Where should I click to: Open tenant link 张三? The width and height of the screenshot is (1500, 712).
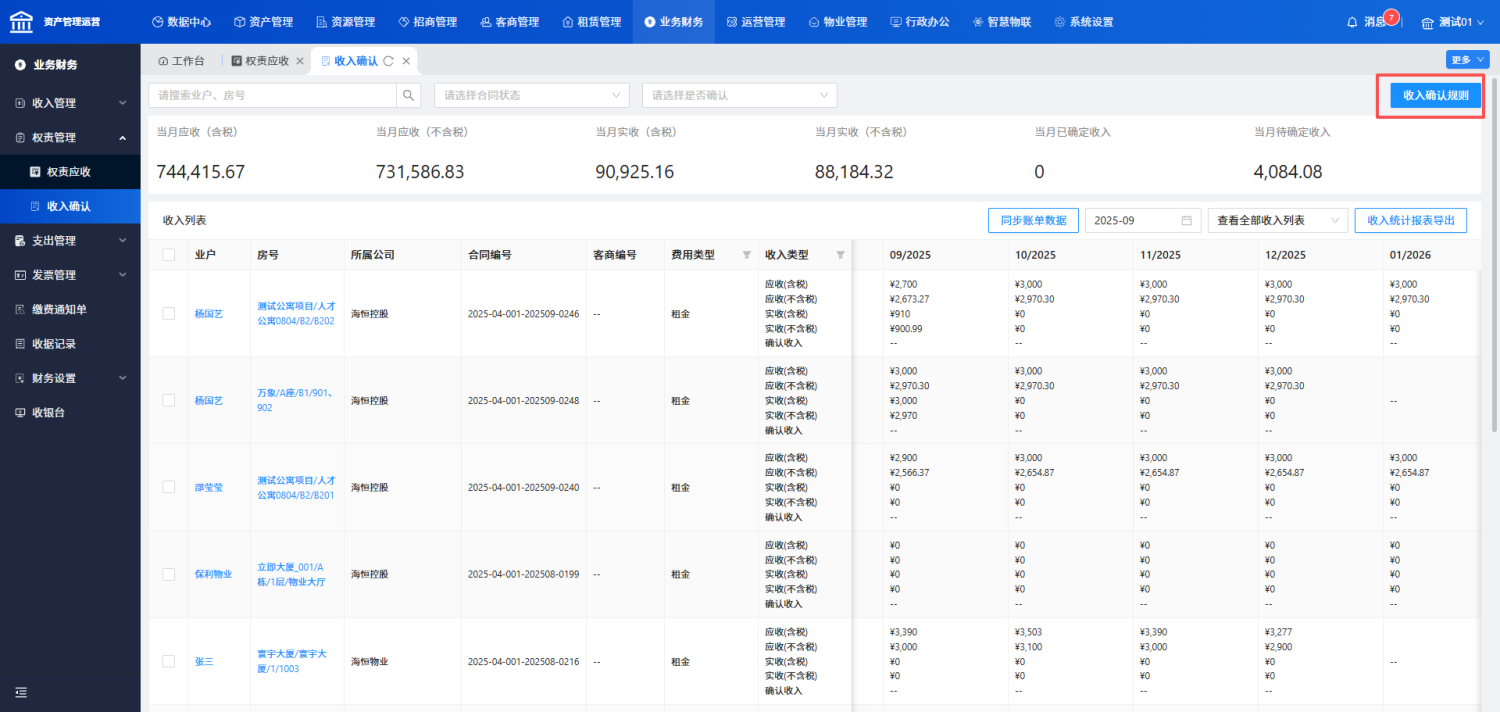[x=203, y=662]
